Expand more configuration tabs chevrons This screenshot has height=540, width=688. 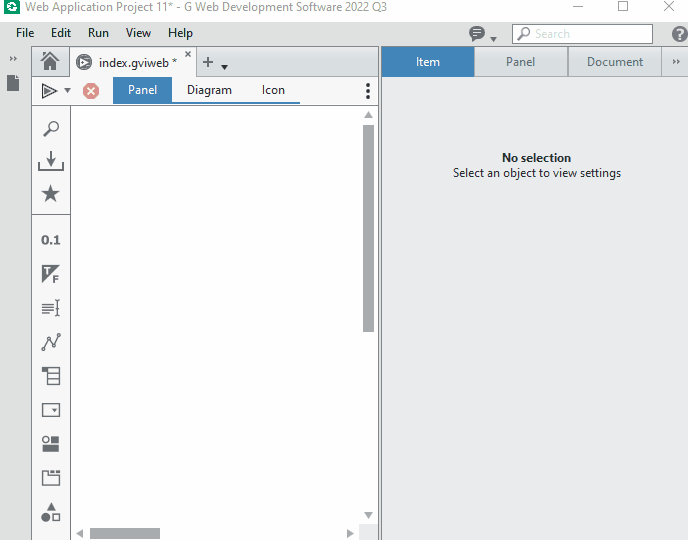coord(676,62)
